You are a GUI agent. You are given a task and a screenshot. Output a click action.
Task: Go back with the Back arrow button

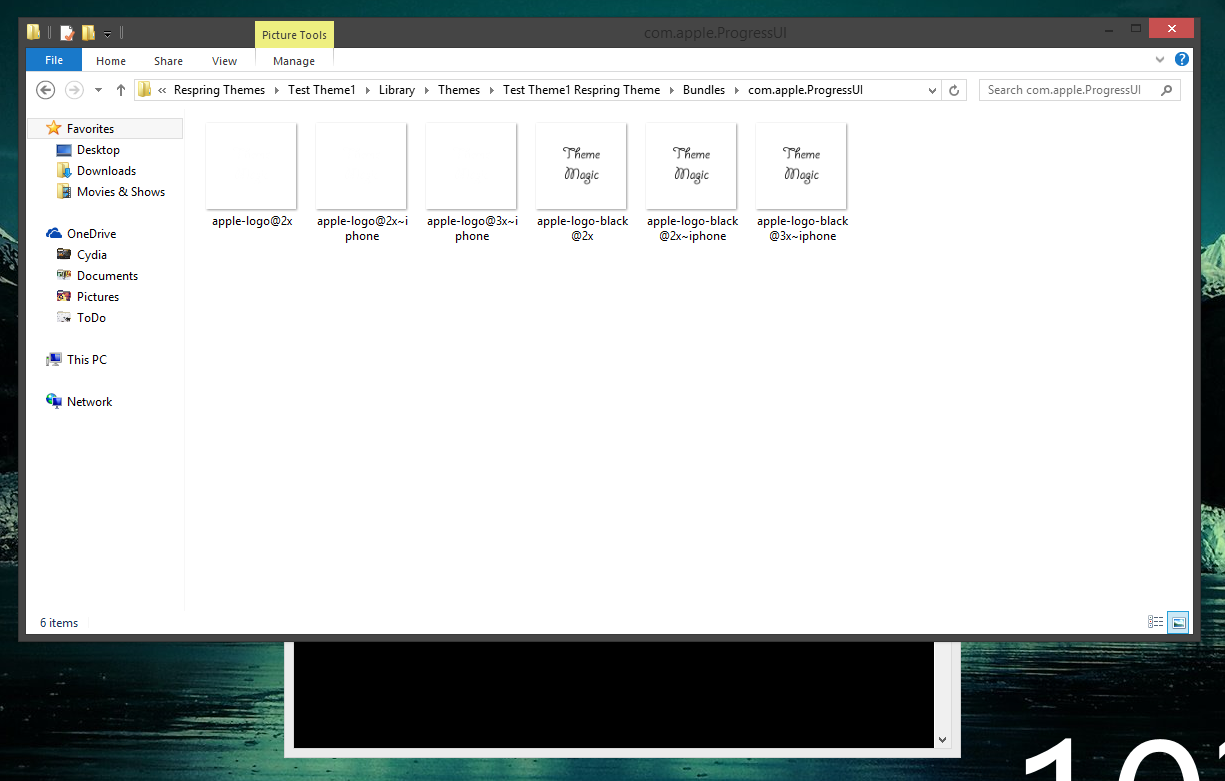point(45,90)
